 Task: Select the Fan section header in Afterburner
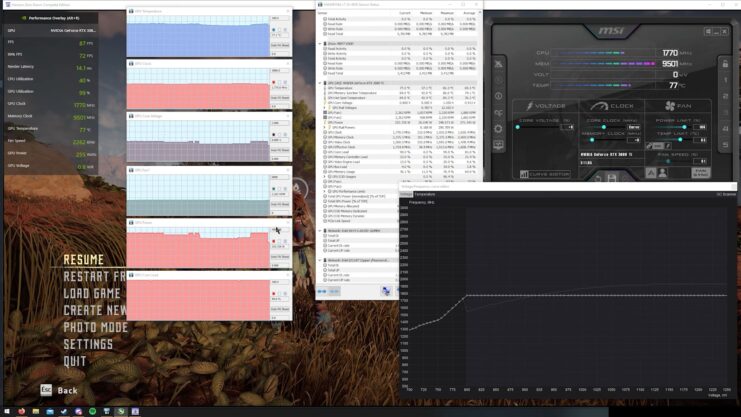(678, 106)
